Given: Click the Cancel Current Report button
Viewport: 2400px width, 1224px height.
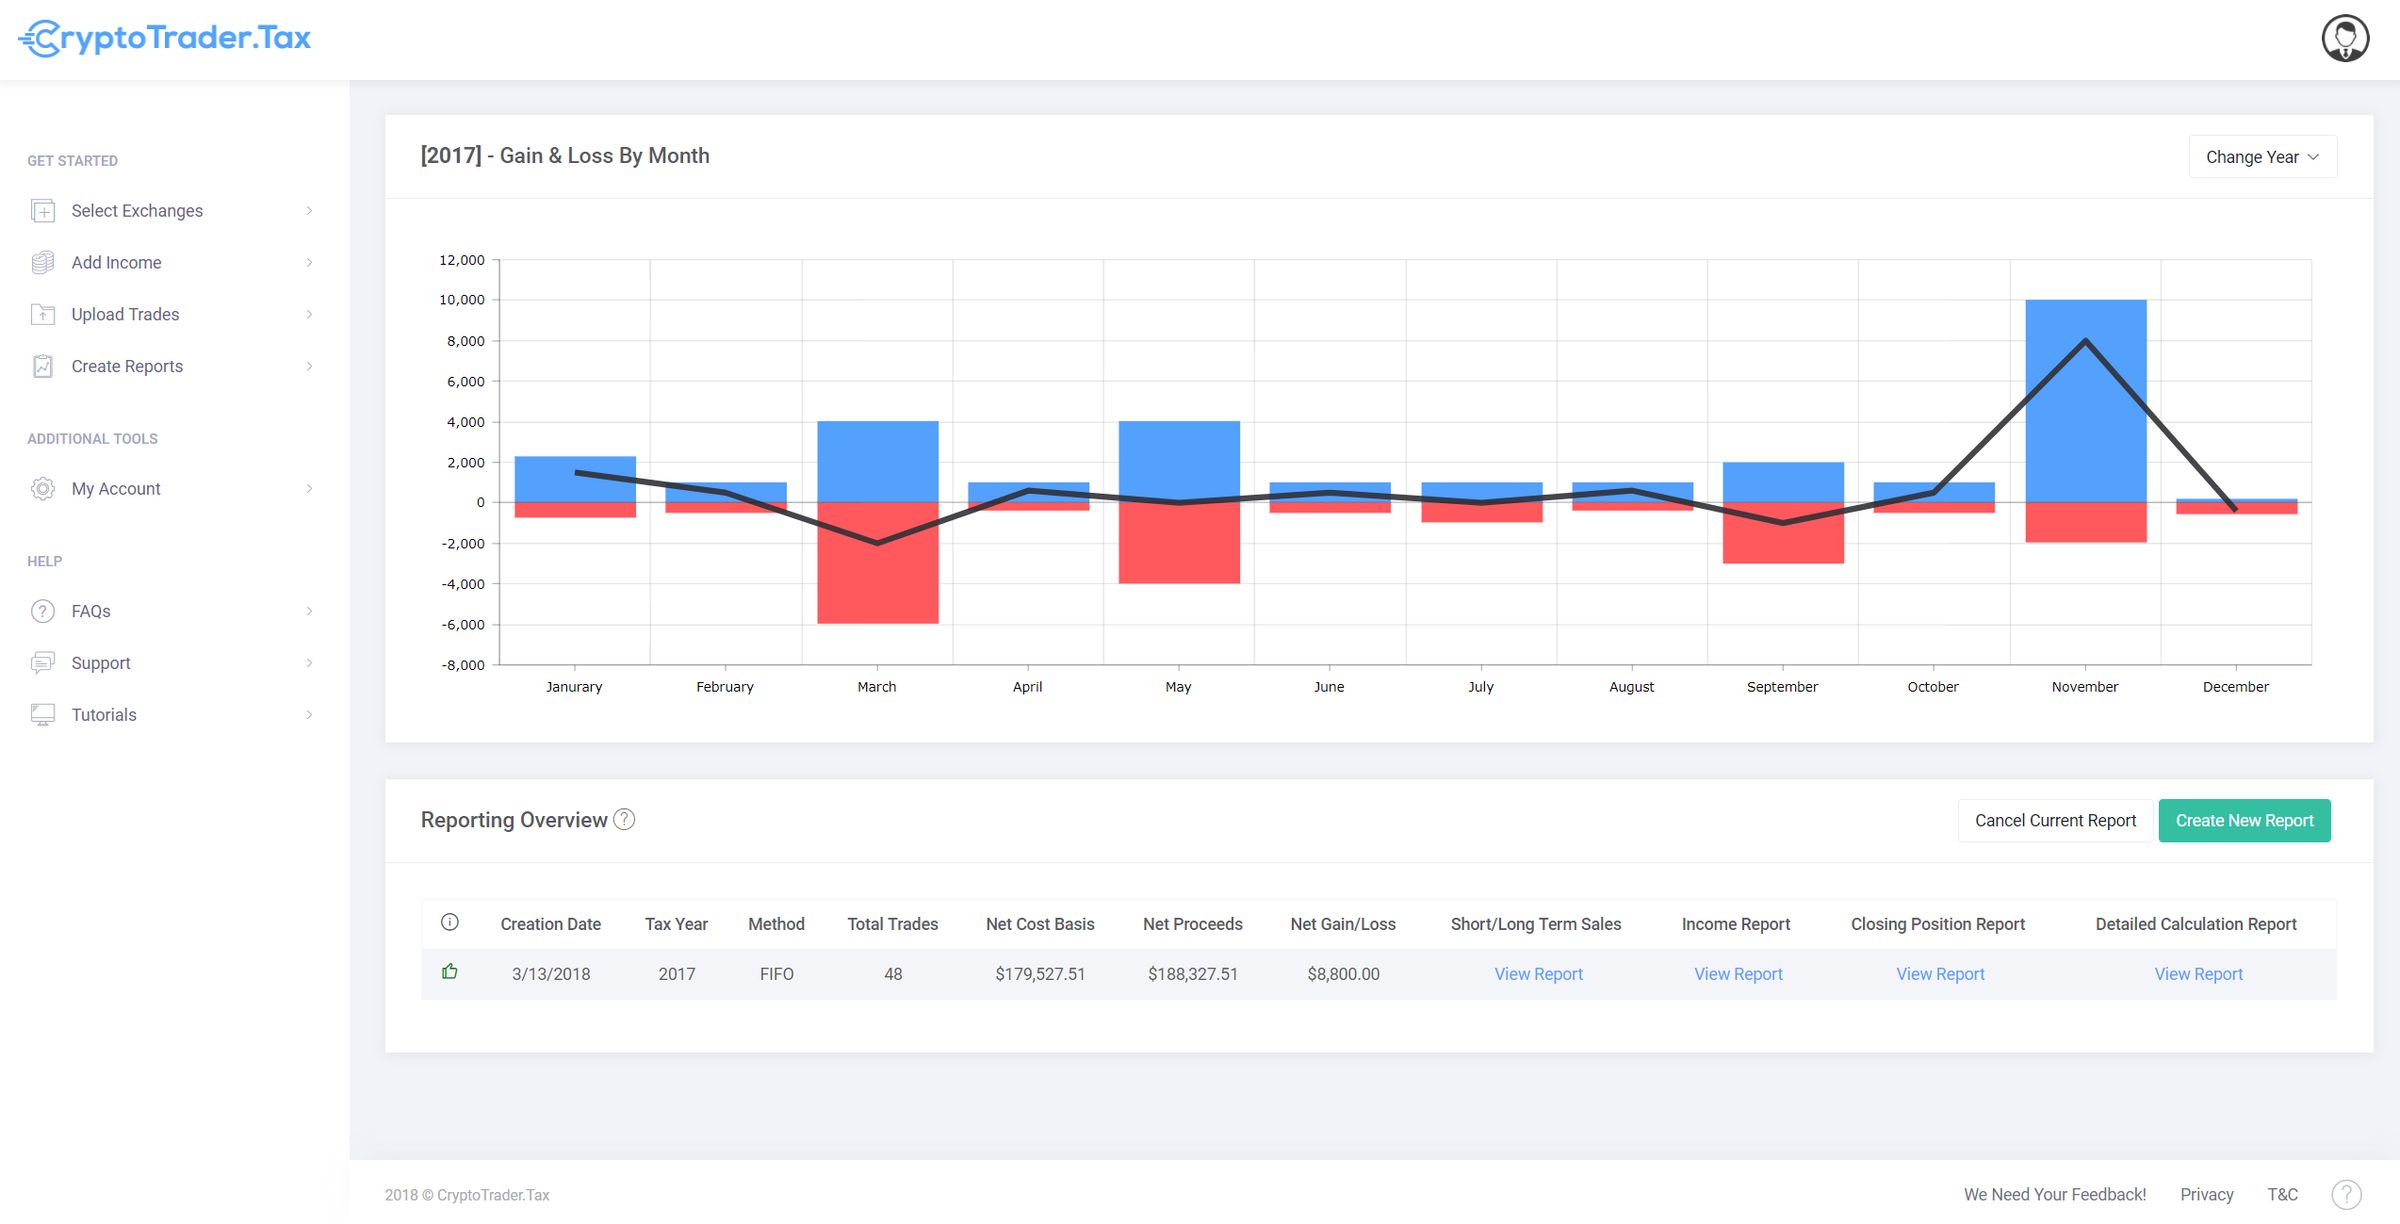Looking at the screenshot, I should click(x=2054, y=820).
